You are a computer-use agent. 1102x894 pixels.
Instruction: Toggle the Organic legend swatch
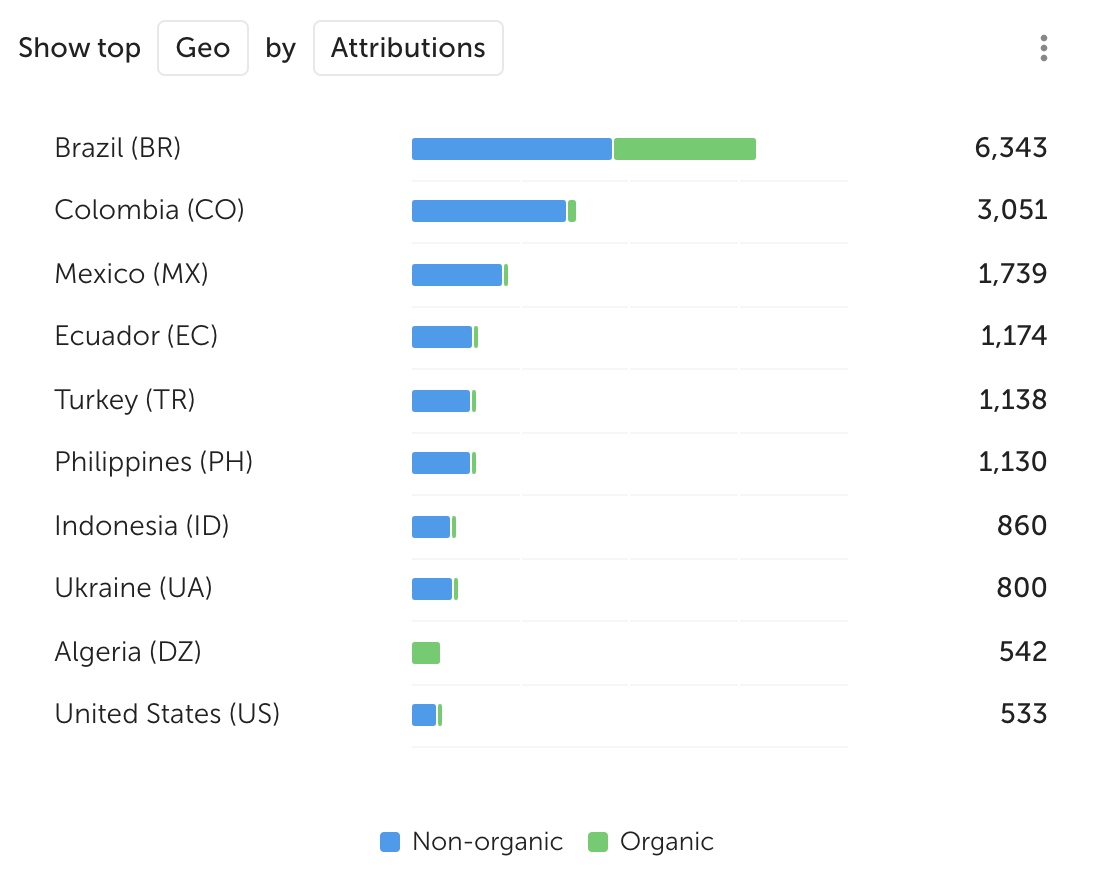pyautogui.click(x=598, y=842)
